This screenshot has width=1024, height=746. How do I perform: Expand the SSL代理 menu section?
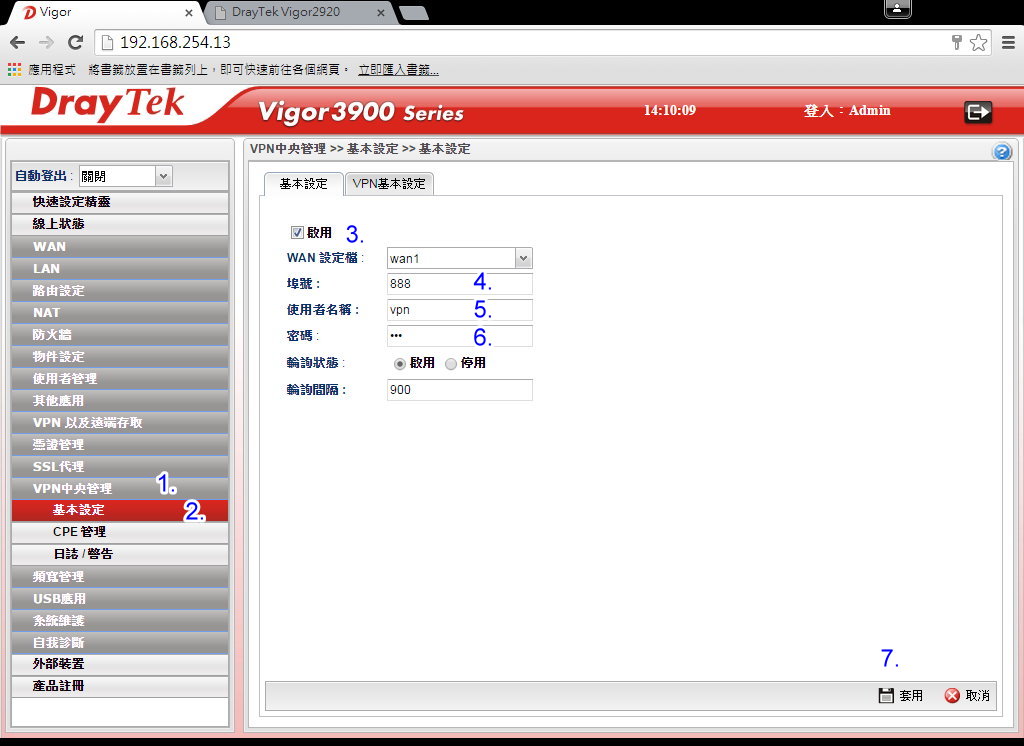(120, 466)
